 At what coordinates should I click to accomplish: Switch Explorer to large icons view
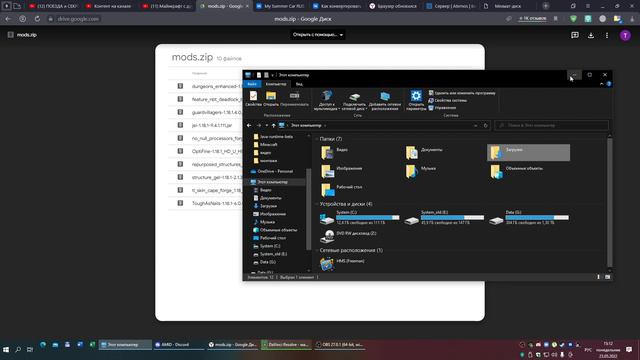pyautogui.click(x=607, y=277)
